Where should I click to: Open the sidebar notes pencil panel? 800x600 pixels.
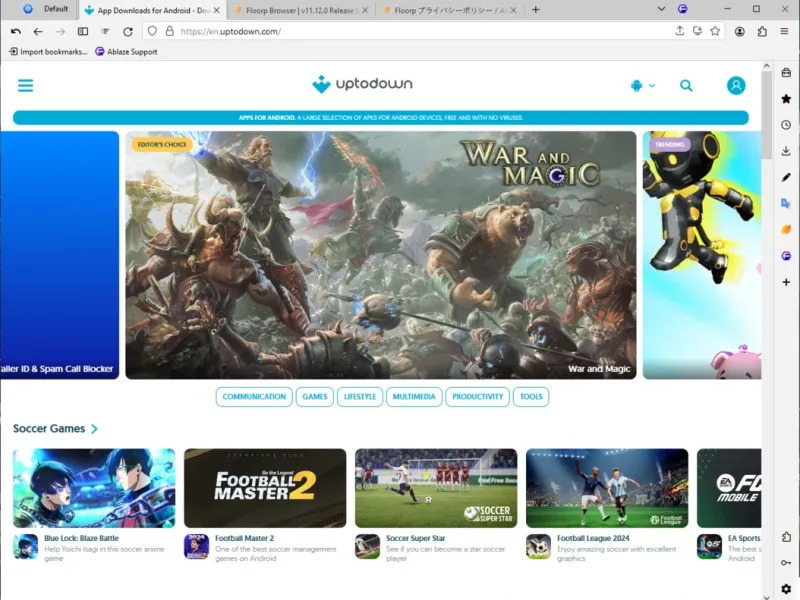[x=786, y=177]
